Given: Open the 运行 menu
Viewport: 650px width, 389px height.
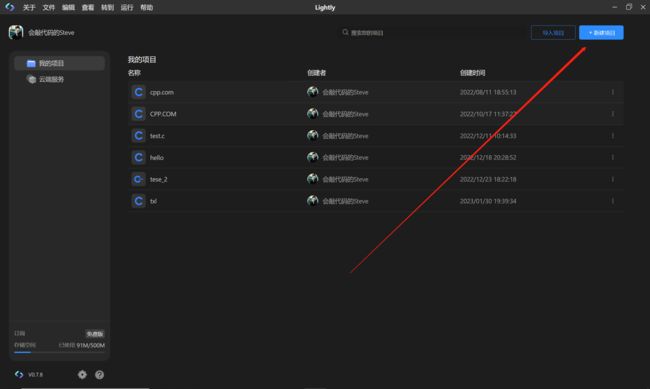Looking at the screenshot, I should click(x=127, y=7).
